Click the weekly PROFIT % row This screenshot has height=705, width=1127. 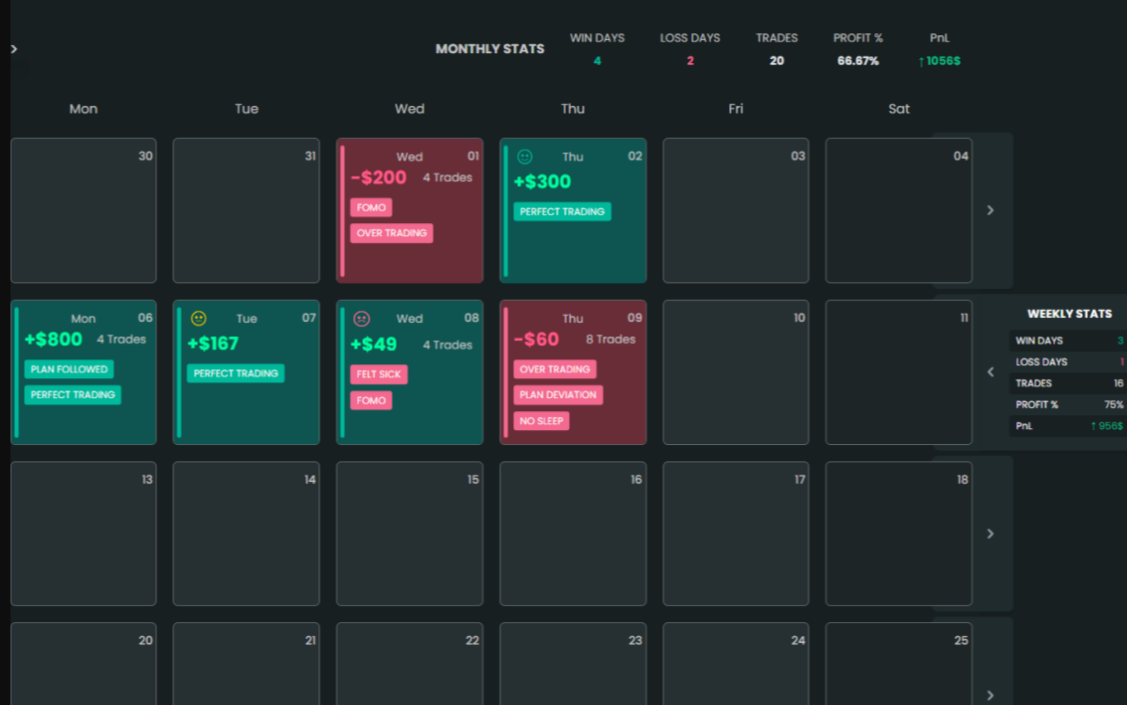coord(1068,405)
